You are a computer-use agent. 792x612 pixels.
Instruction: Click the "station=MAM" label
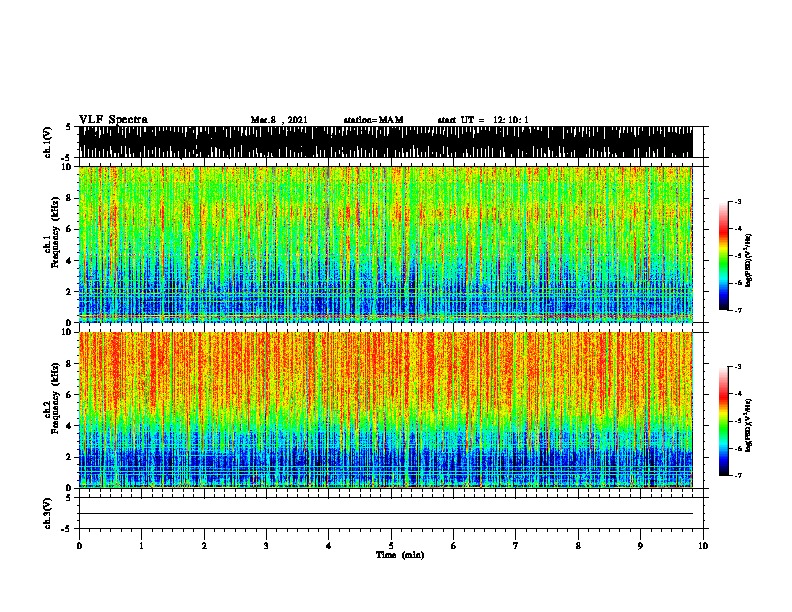tap(373, 120)
